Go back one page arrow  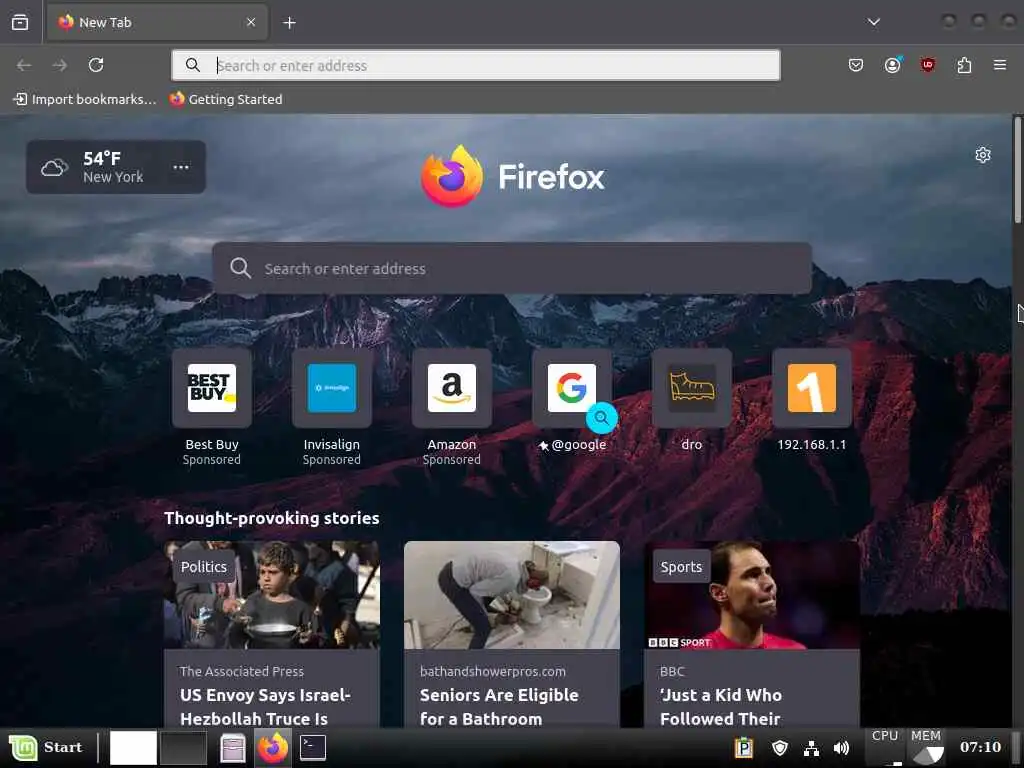24,65
